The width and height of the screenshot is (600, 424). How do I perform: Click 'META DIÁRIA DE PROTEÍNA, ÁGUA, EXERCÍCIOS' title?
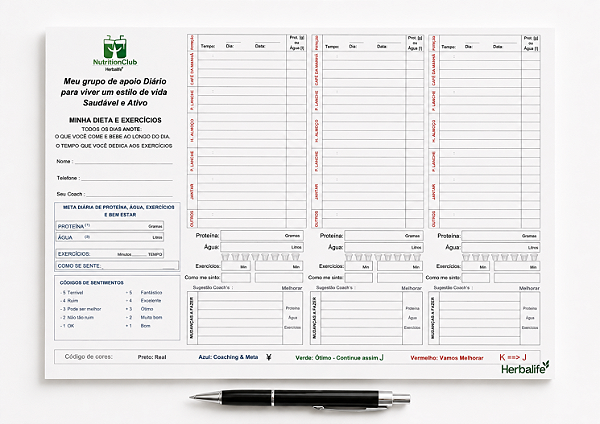click(x=119, y=207)
